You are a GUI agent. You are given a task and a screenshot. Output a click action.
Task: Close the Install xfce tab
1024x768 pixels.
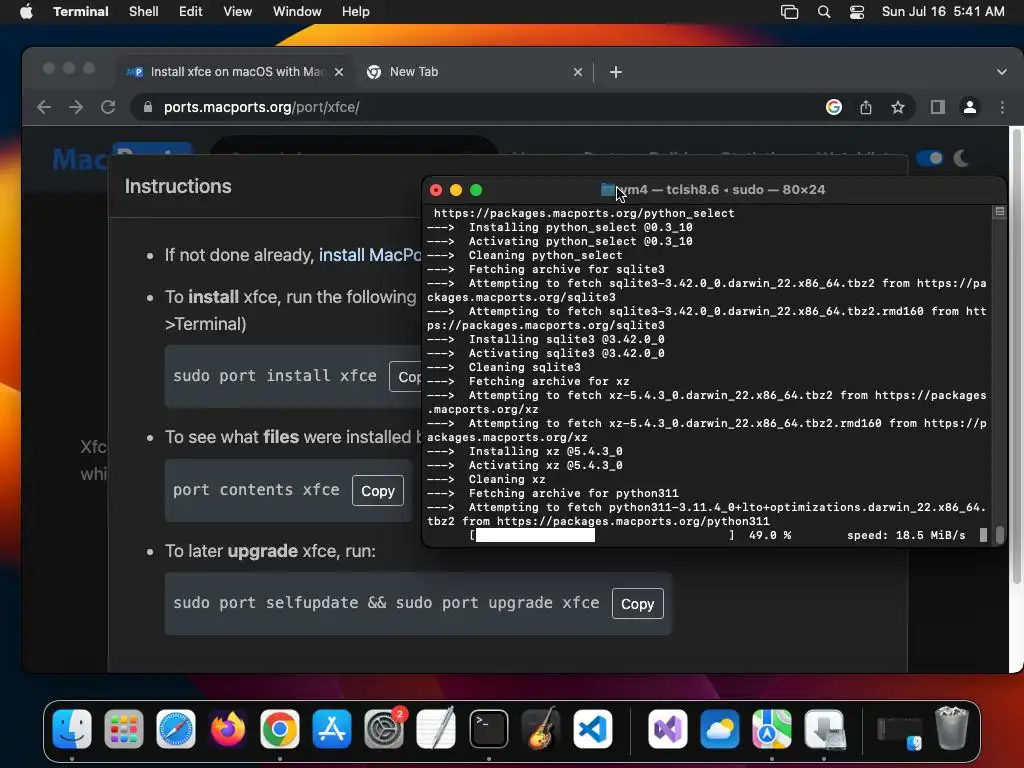(339, 72)
